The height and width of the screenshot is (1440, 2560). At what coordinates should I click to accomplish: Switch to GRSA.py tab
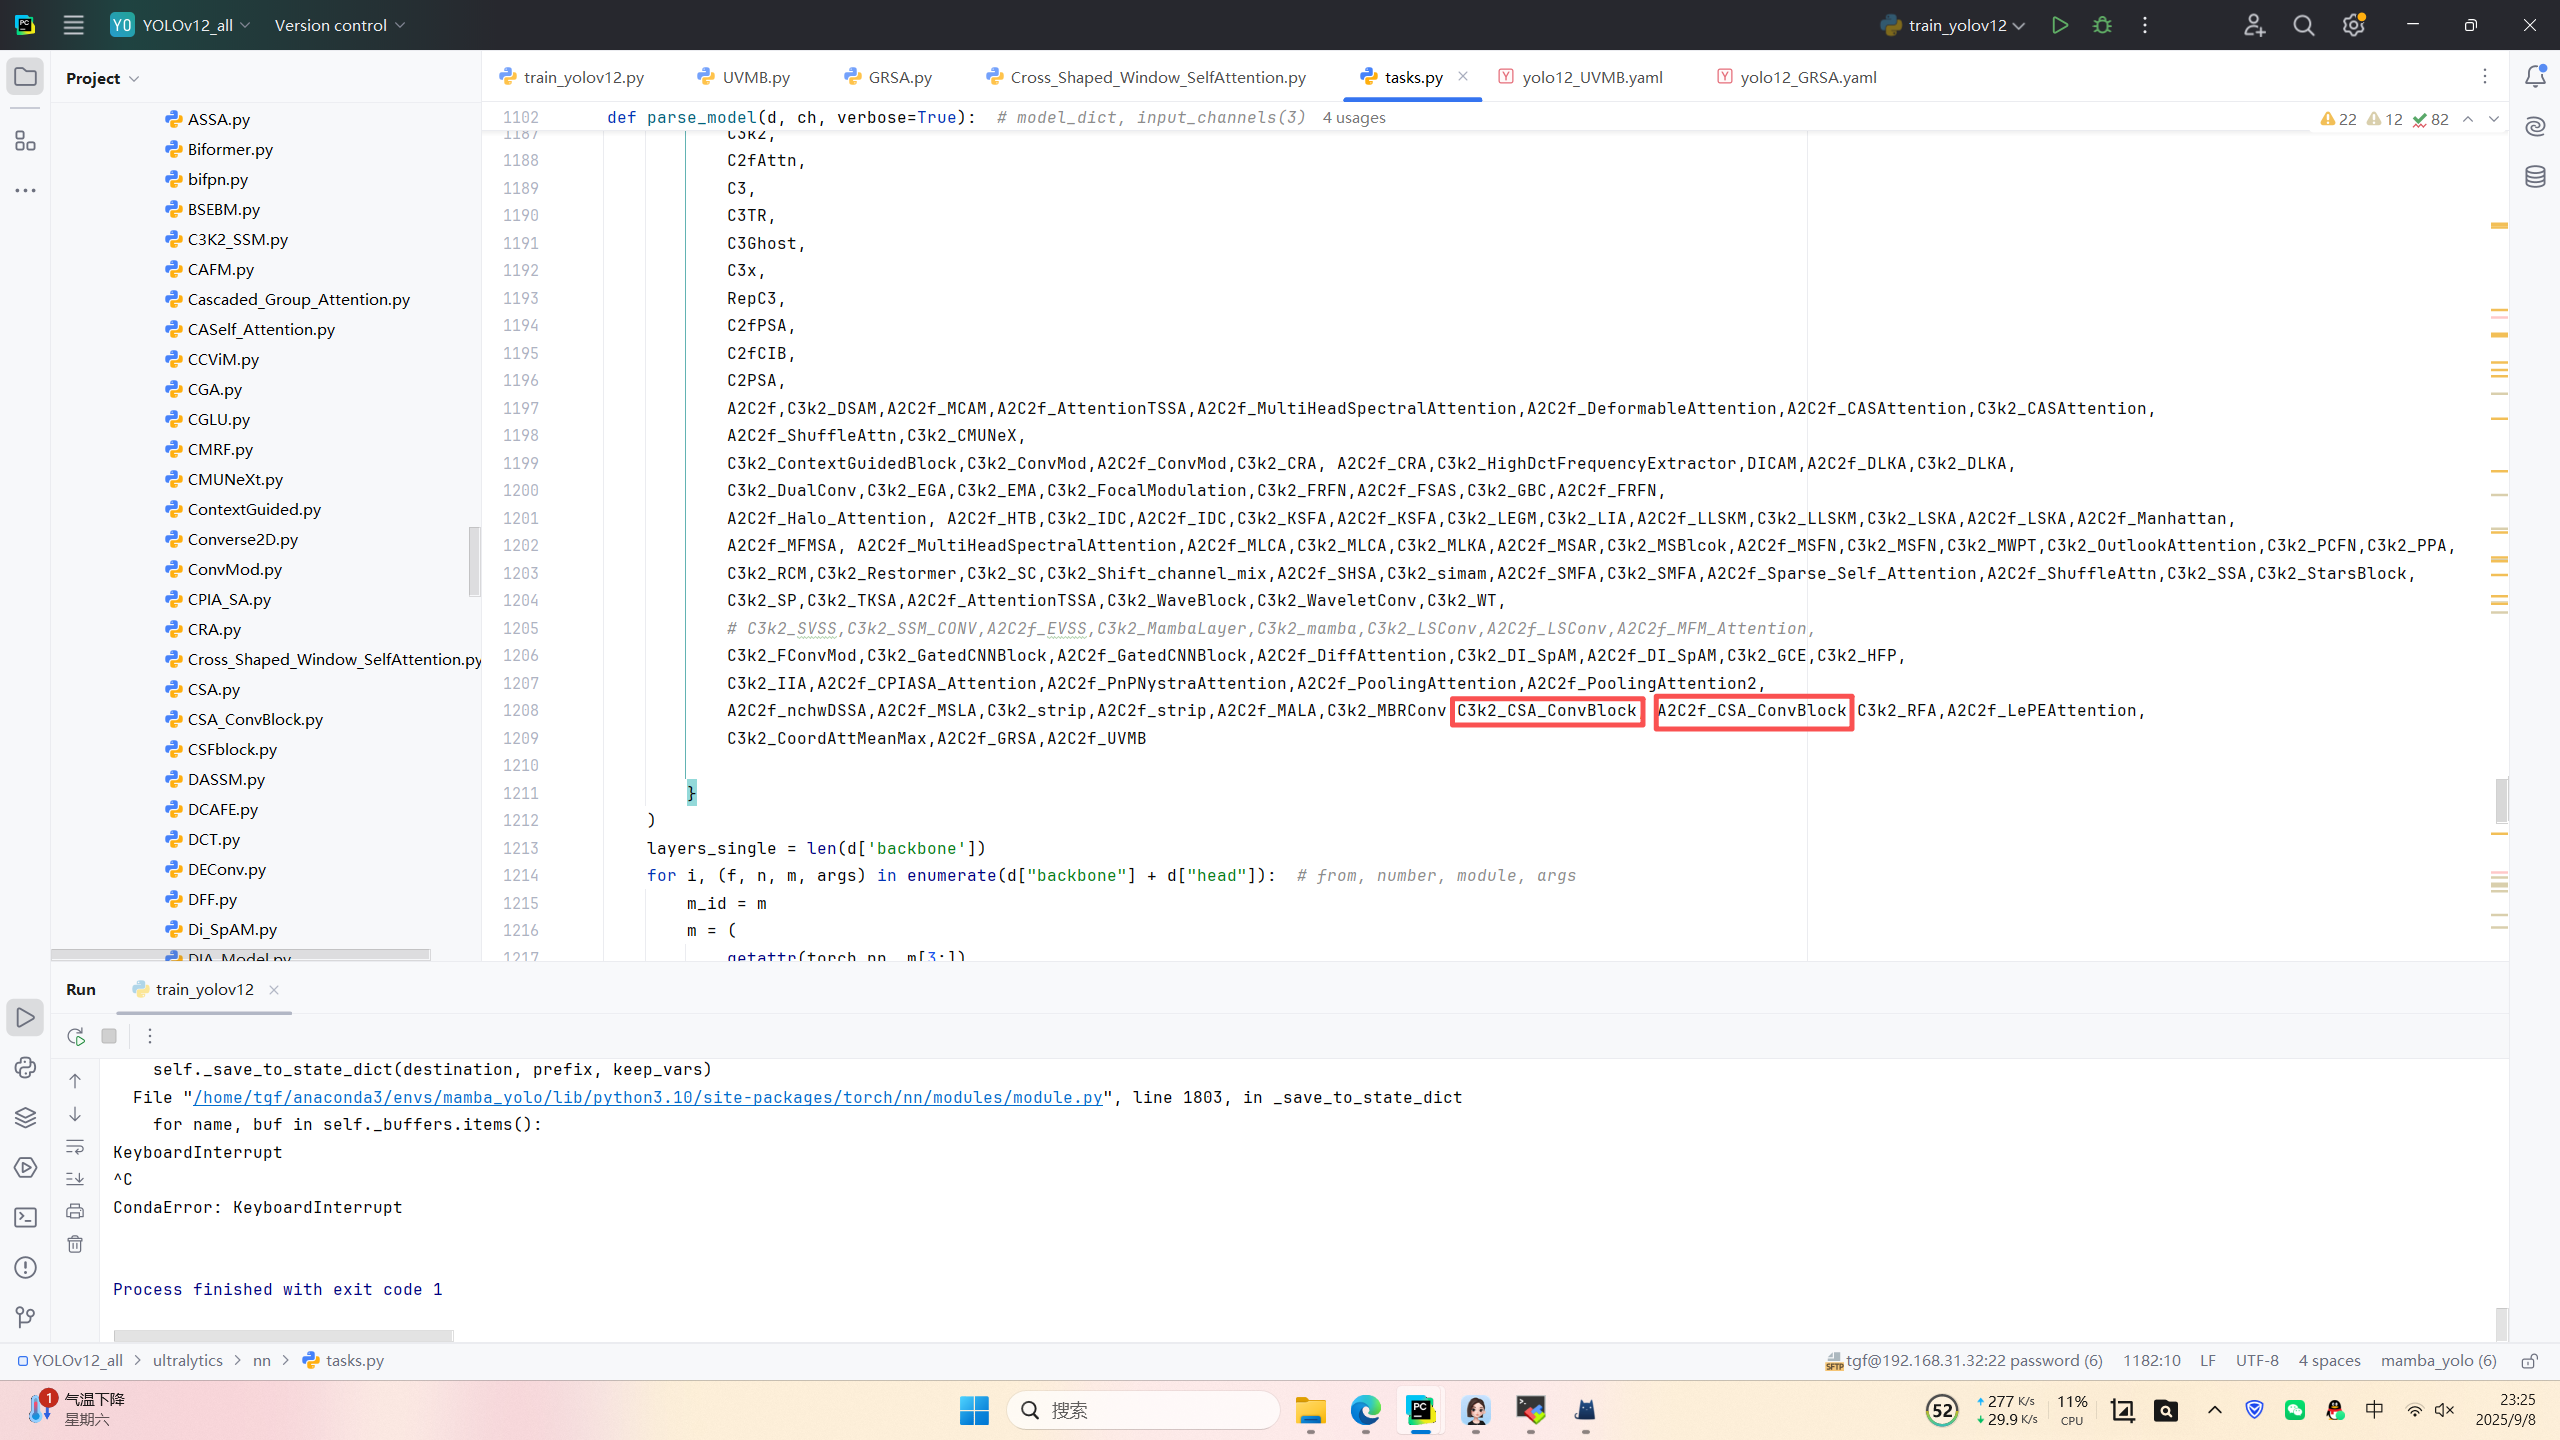click(x=888, y=77)
